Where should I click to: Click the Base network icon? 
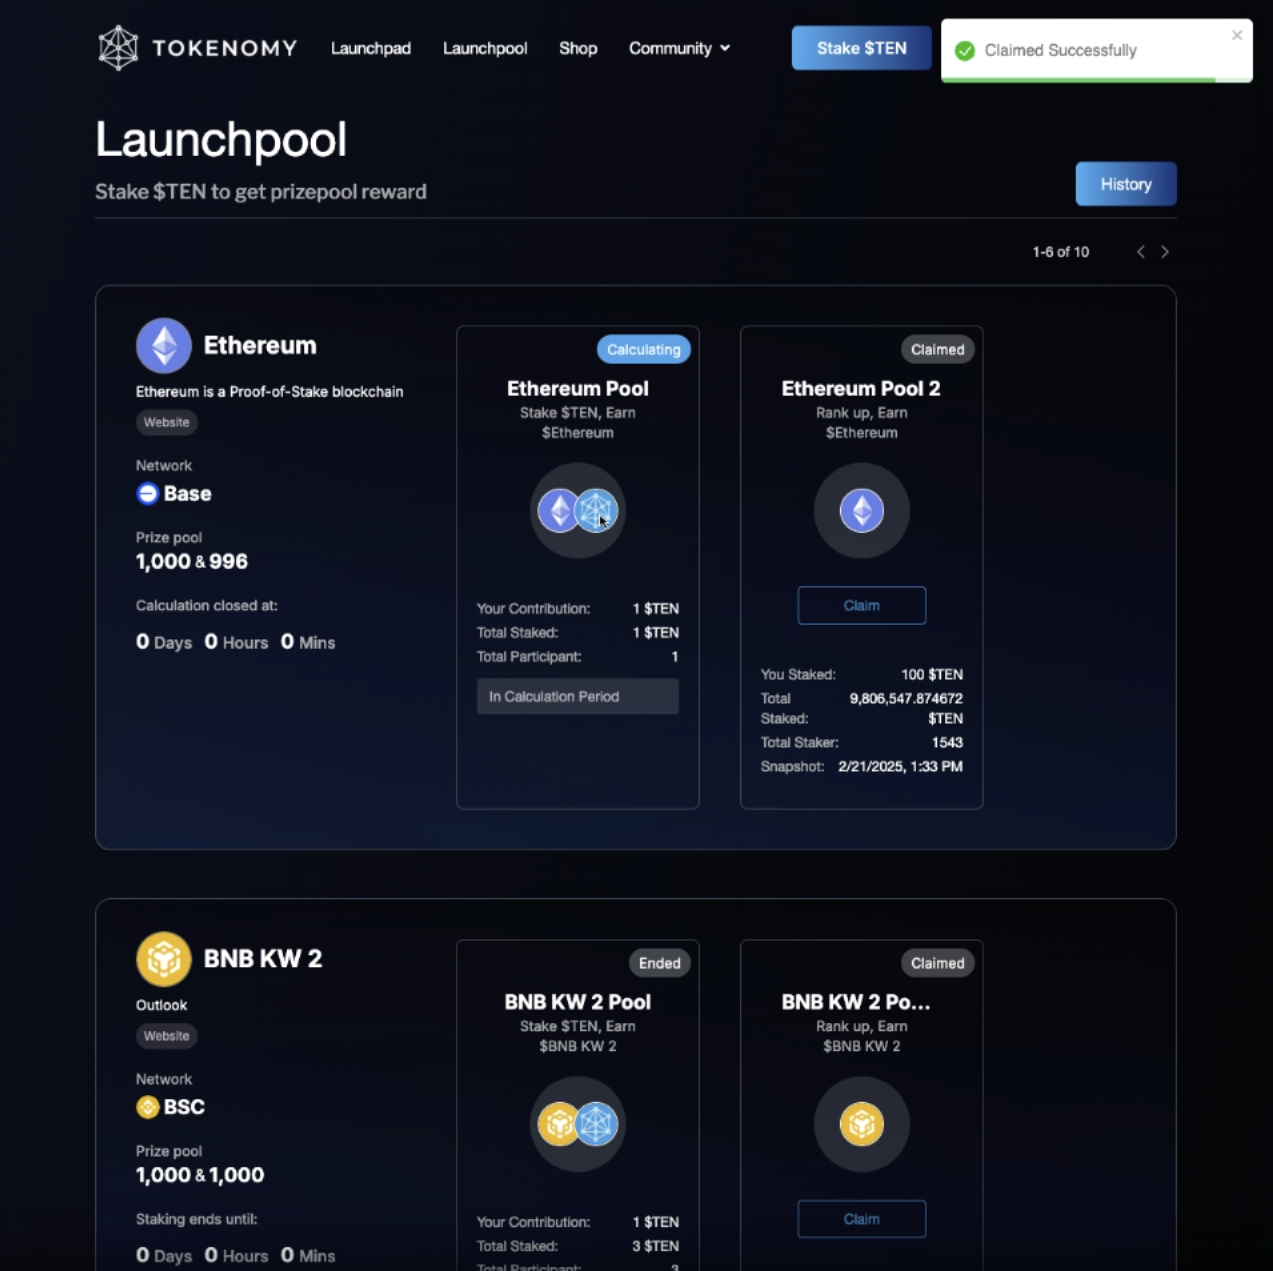[148, 493]
